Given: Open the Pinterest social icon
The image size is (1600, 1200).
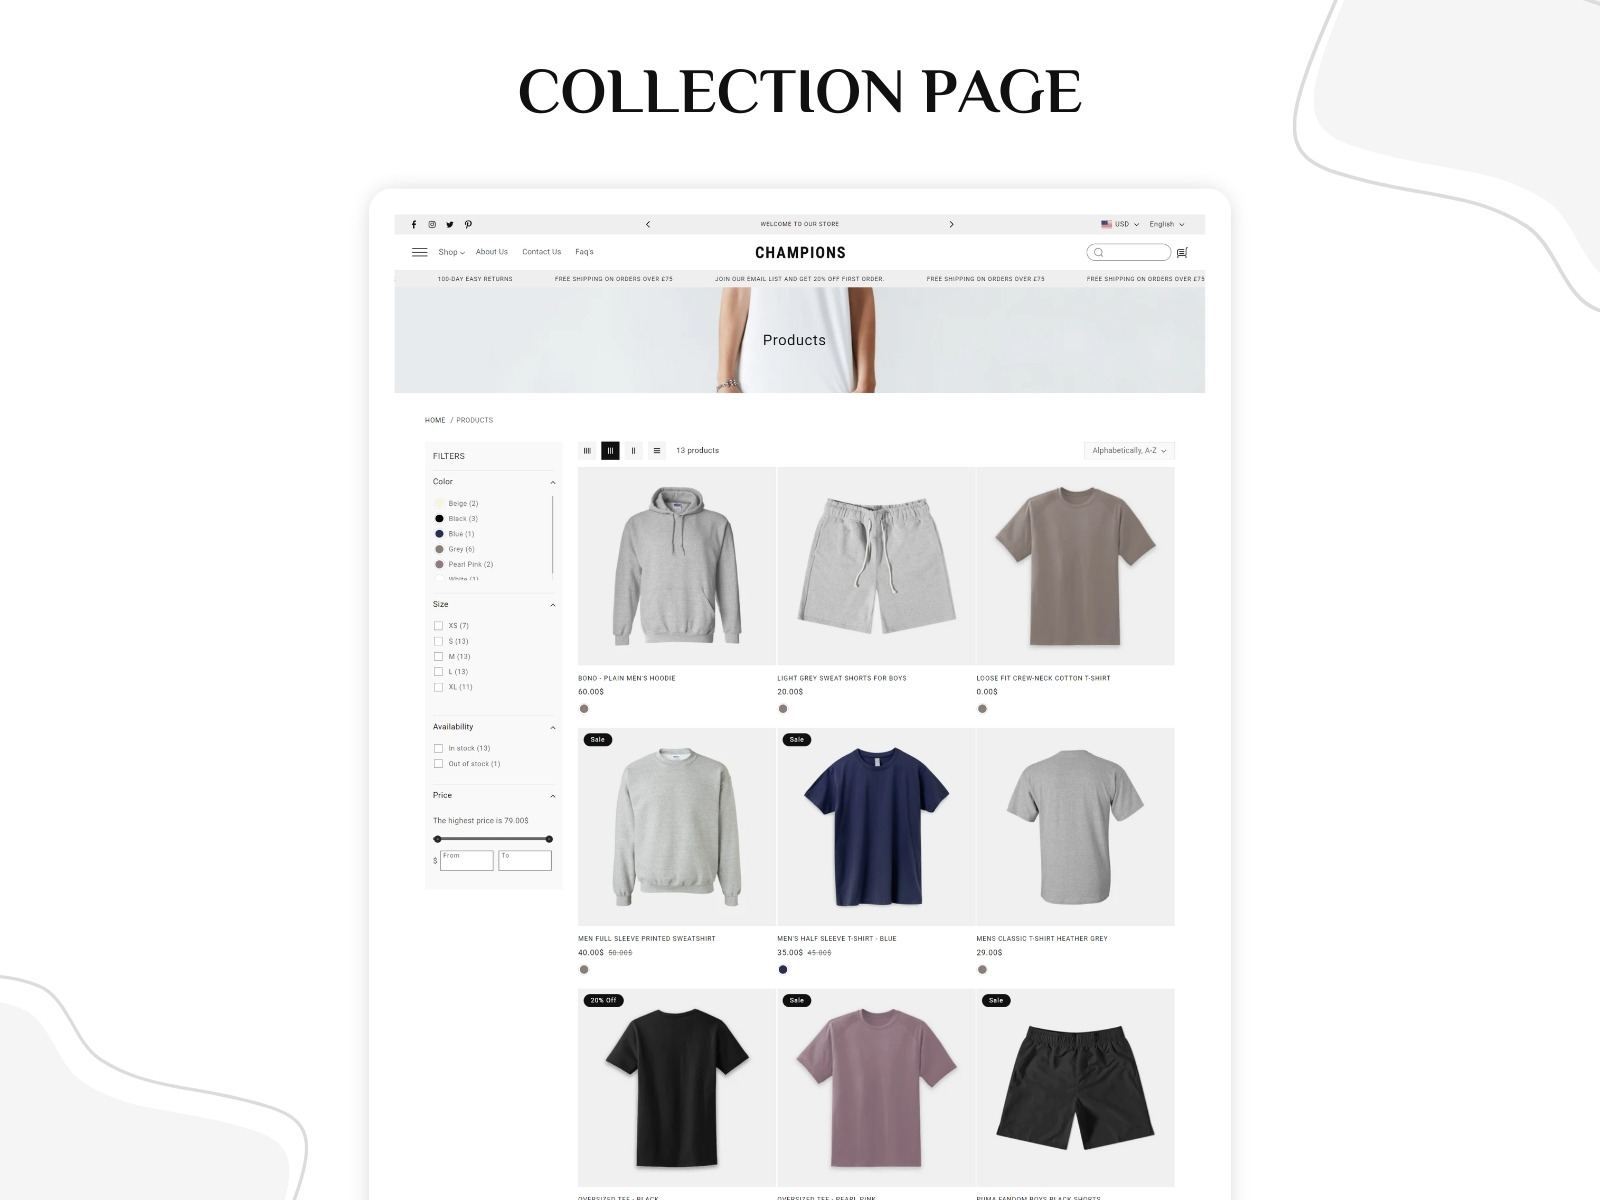Looking at the screenshot, I should pyautogui.click(x=468, y=225).
